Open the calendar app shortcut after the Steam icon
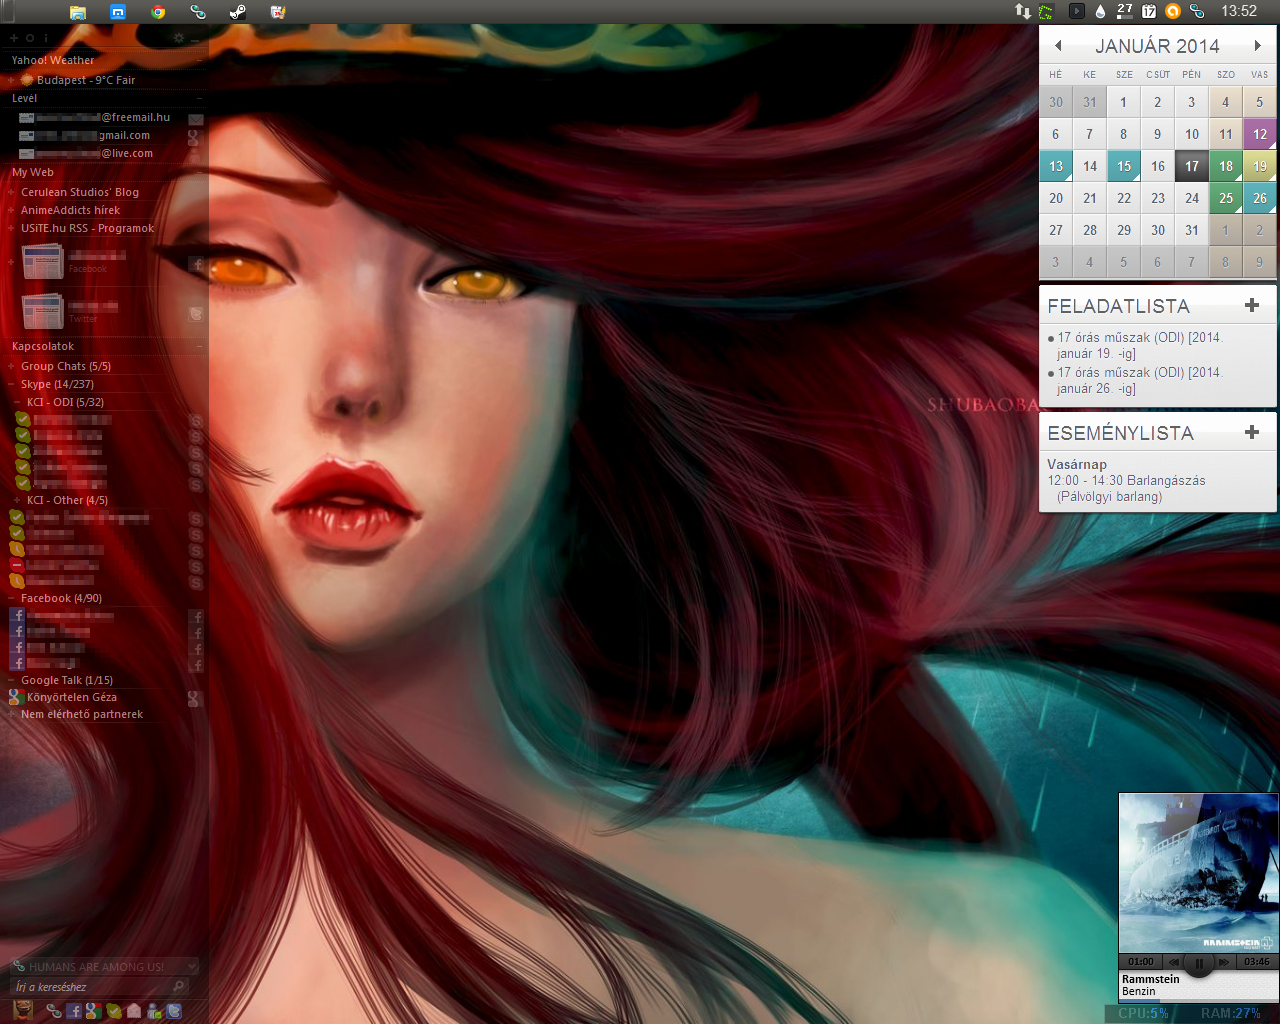The width and height of the screenshot is (1280, 1024). tap(278, 12)
